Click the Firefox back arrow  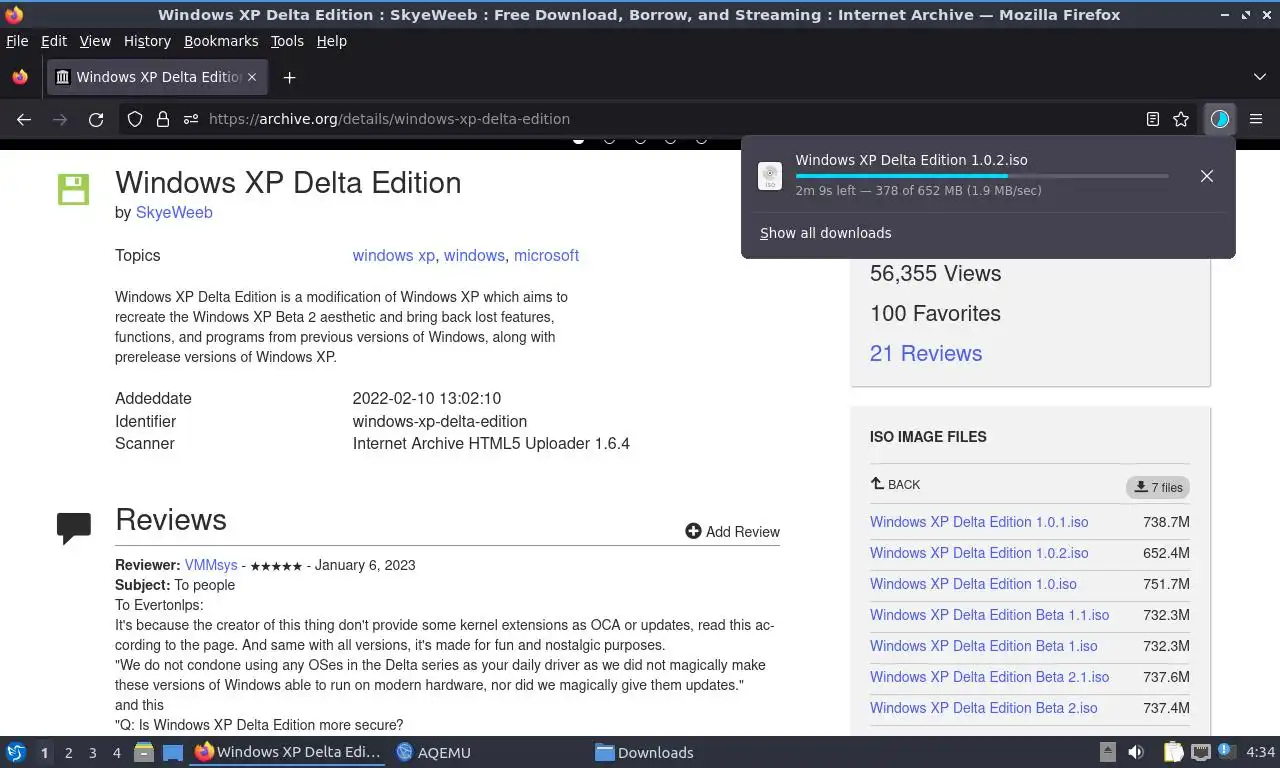[x=24, y=119]
